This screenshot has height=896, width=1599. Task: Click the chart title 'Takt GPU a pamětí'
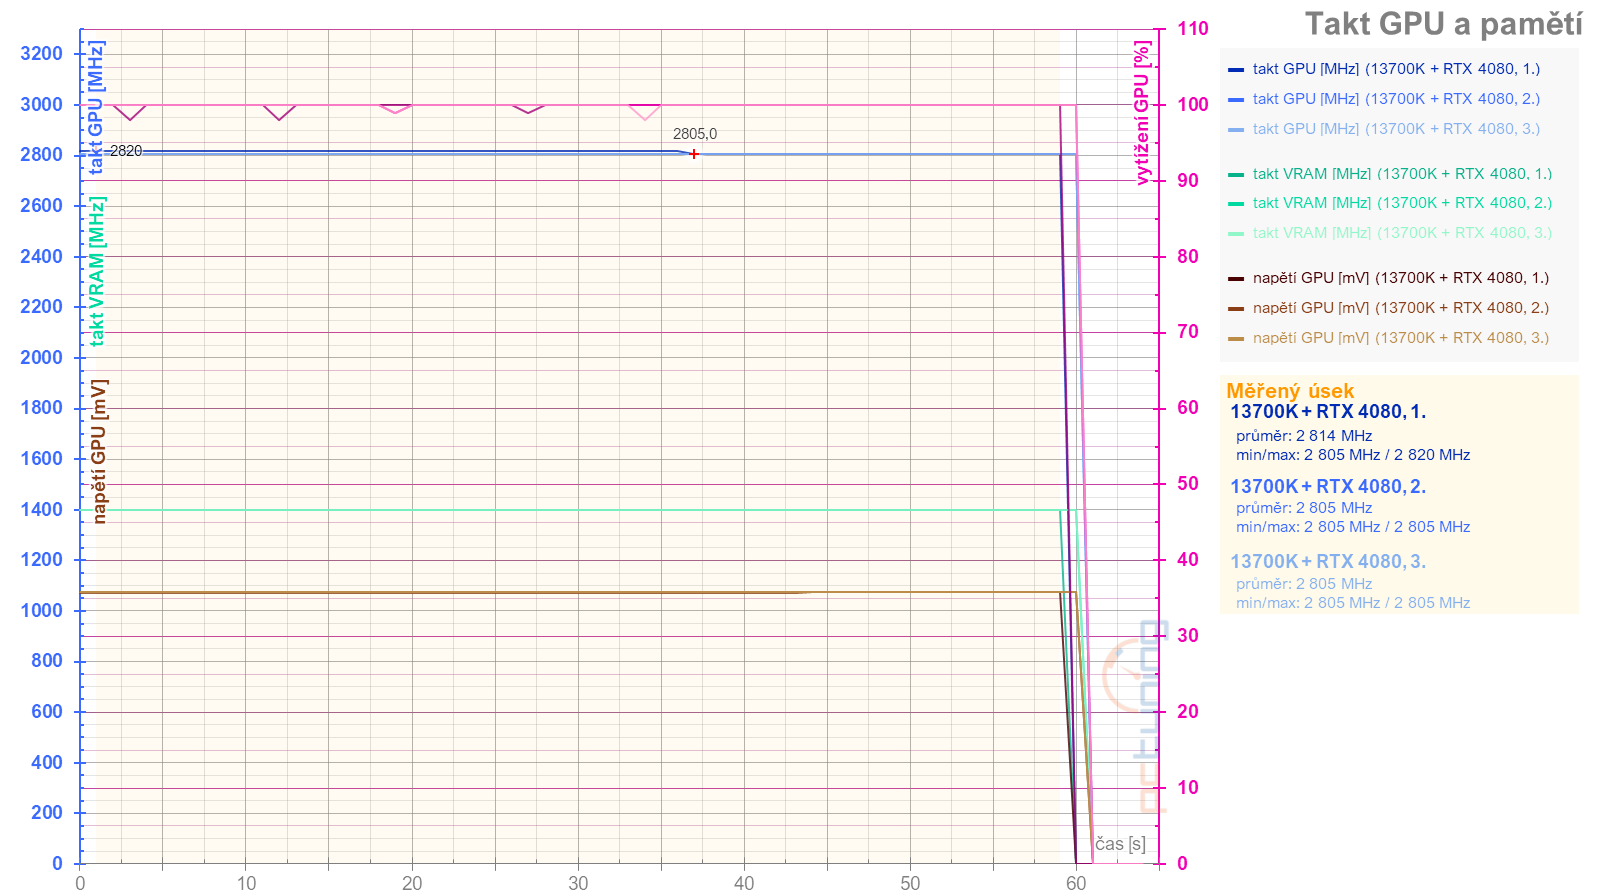1443,24
